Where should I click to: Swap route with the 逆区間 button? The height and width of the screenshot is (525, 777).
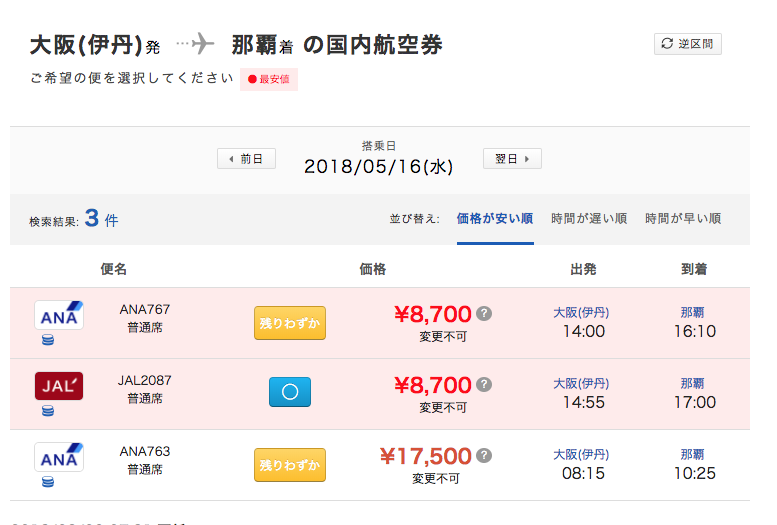click(x=688, y=44)
